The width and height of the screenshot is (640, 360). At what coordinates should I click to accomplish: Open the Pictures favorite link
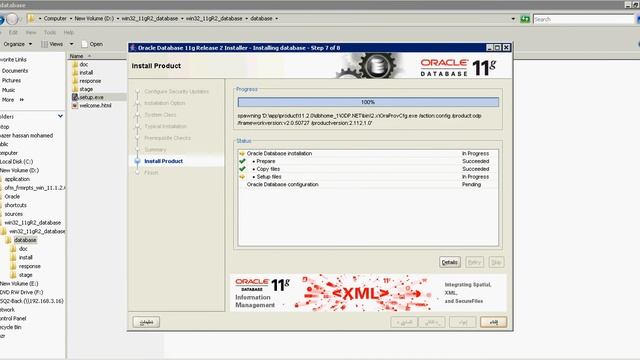coord(11,80)
